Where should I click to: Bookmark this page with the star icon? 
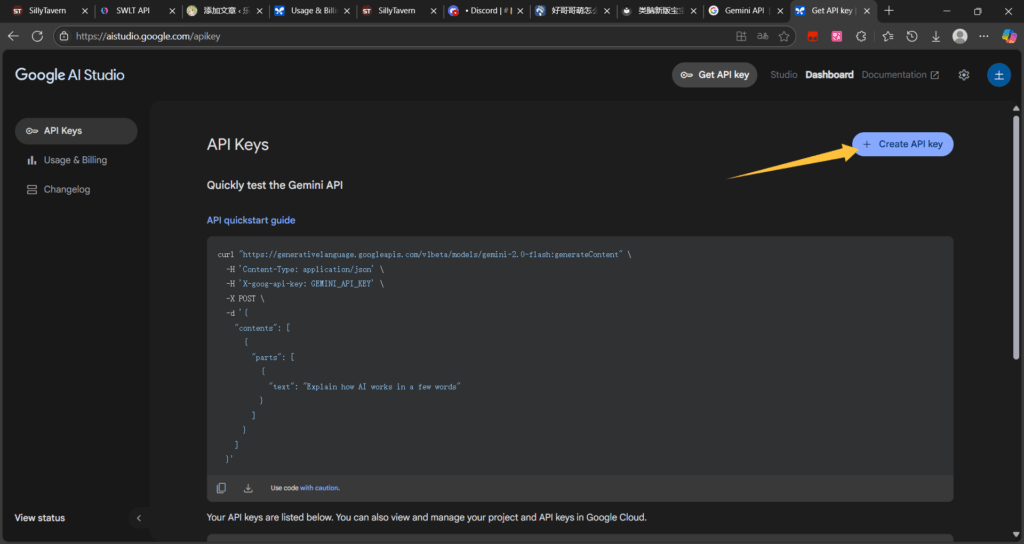[x=785, y=36]
